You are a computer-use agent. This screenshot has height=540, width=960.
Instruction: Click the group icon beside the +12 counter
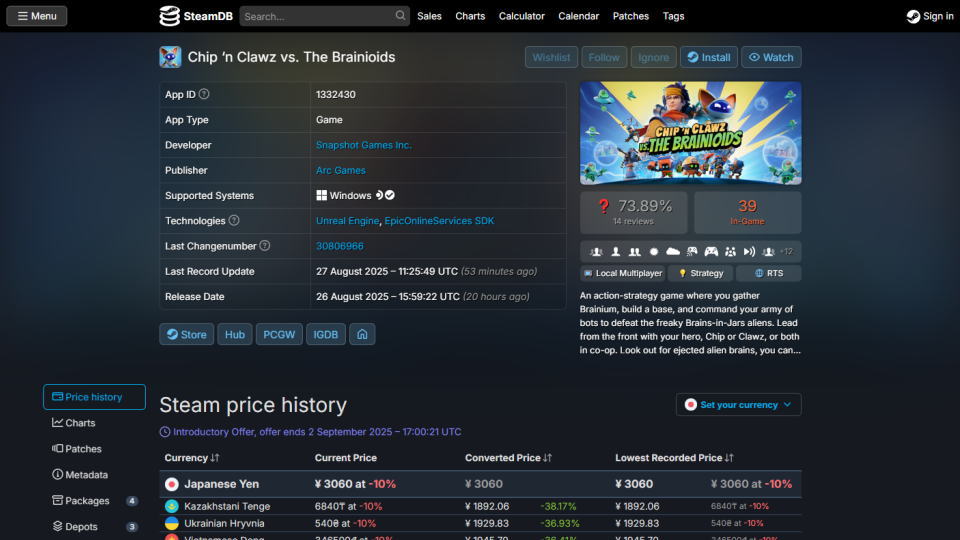pos(768,252)
